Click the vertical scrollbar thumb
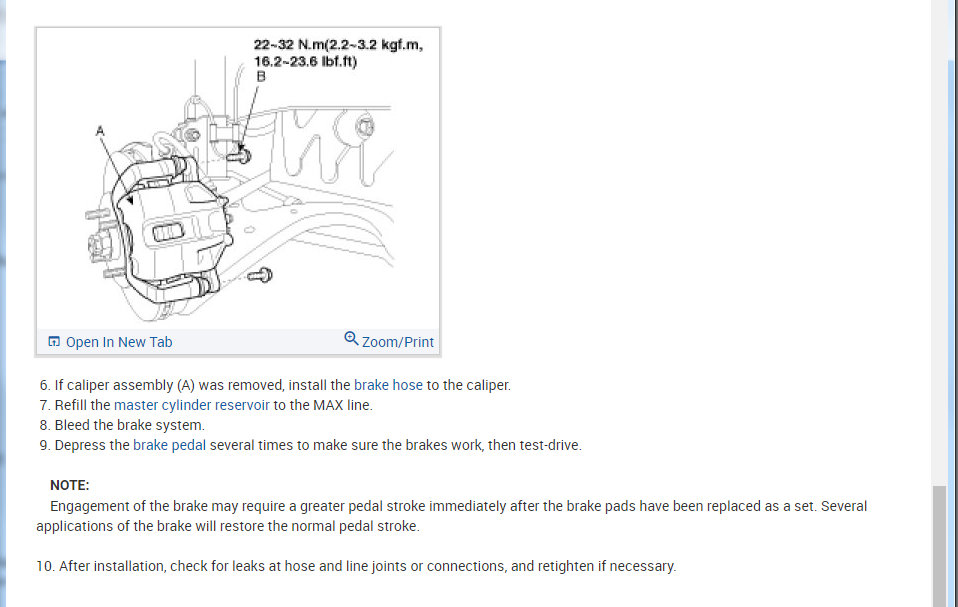Screen dimensions: 958x607 (939, 546)
